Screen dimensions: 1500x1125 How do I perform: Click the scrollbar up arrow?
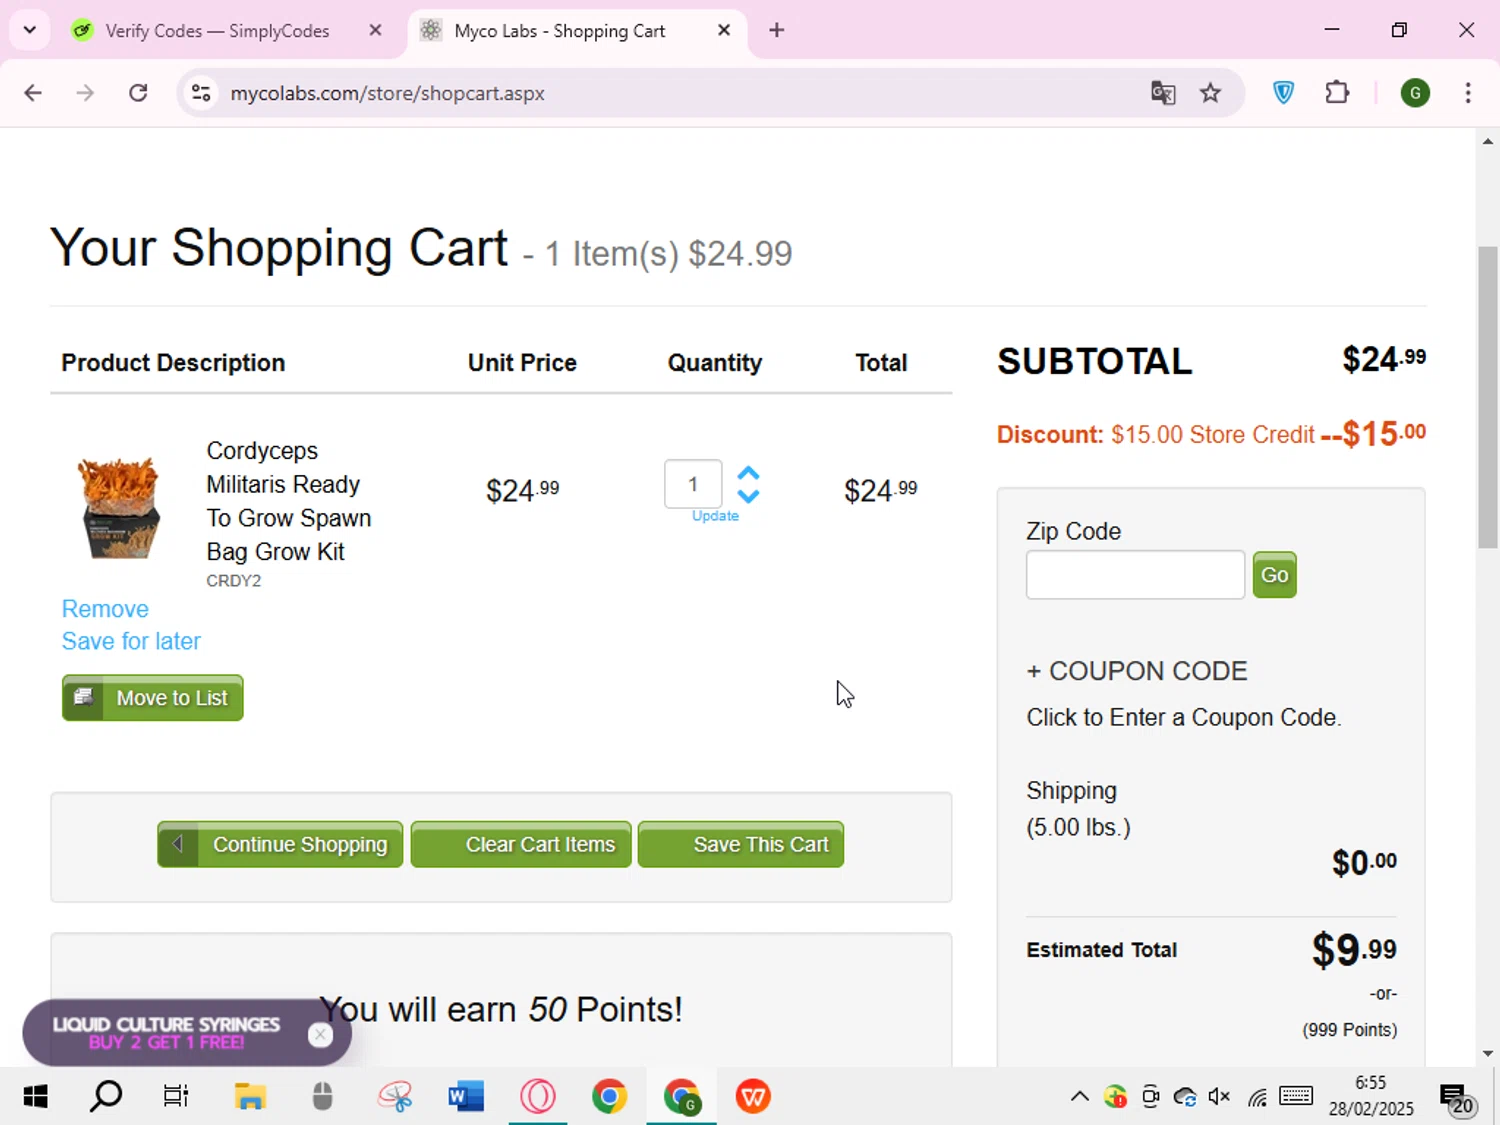[1488, 142]
